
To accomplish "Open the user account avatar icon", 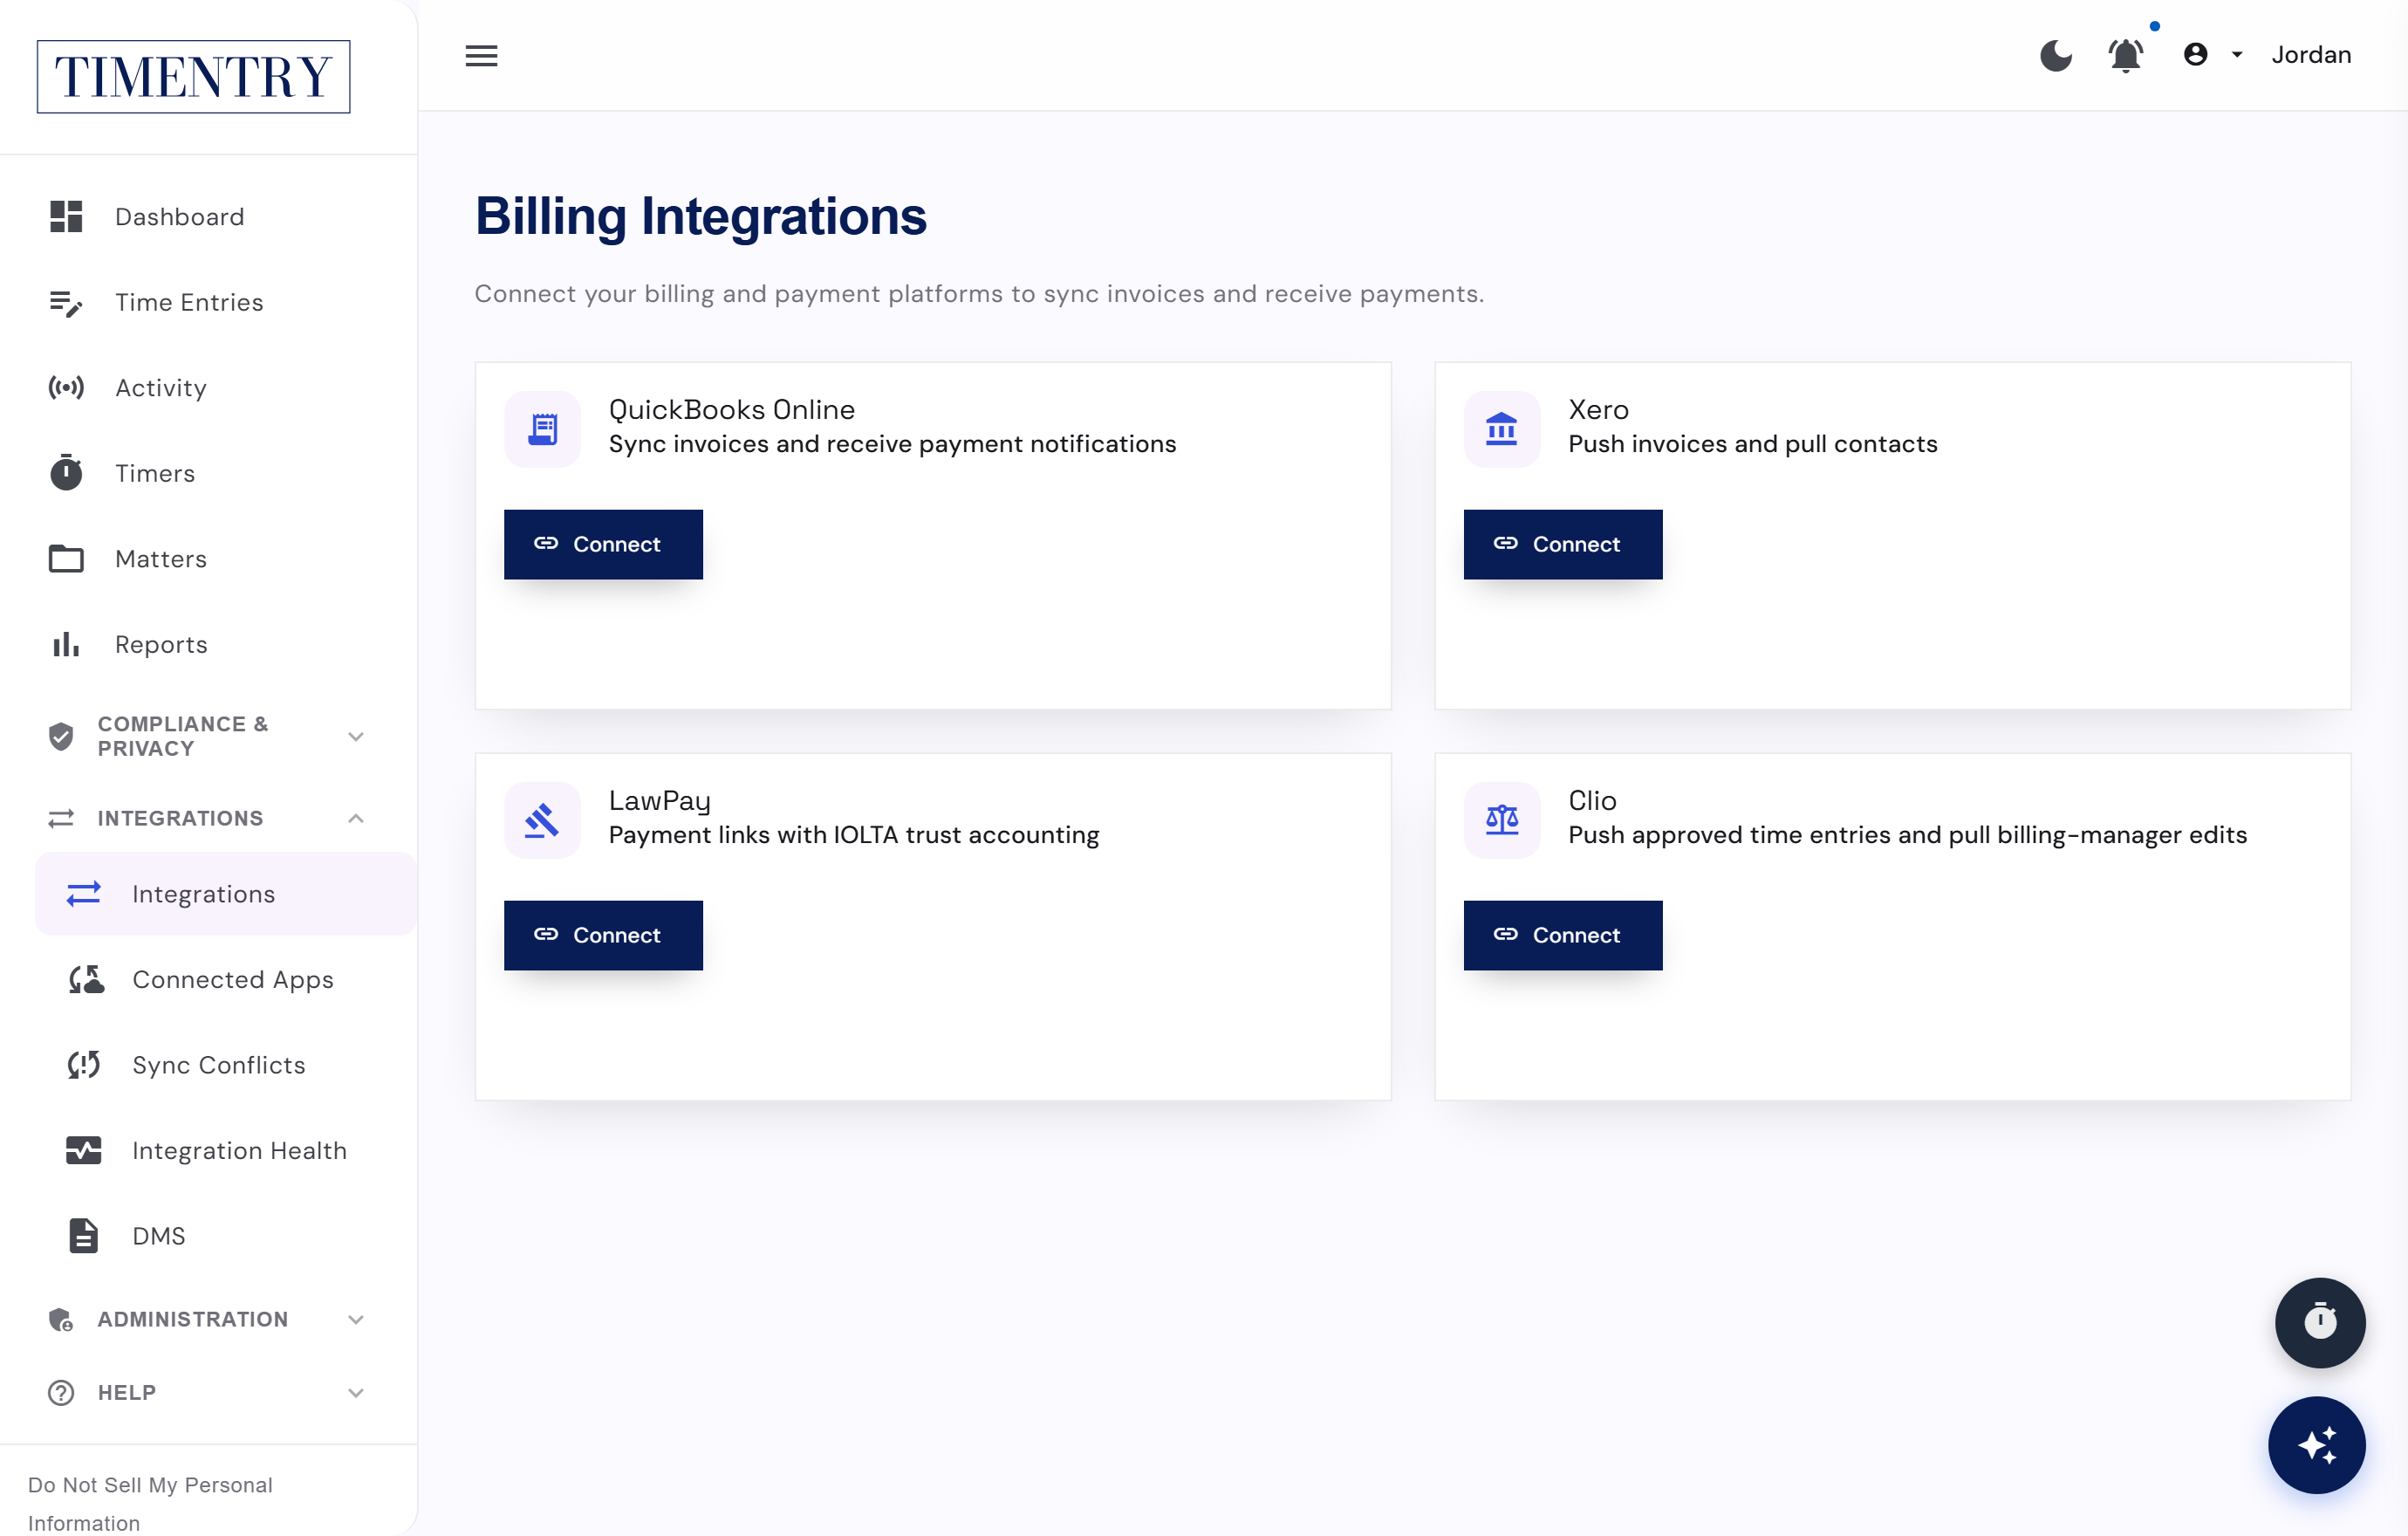I will point(2195,55).
